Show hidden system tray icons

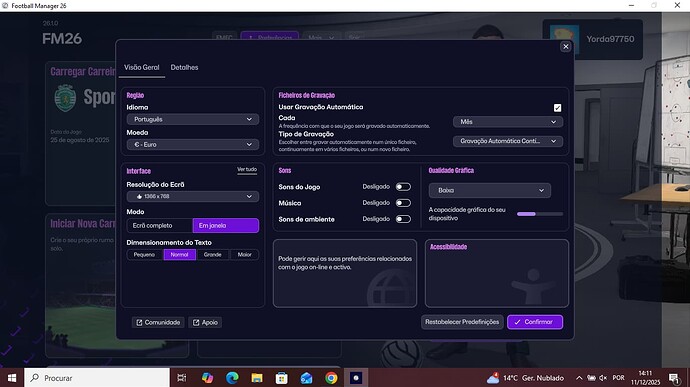pos(579,378)
